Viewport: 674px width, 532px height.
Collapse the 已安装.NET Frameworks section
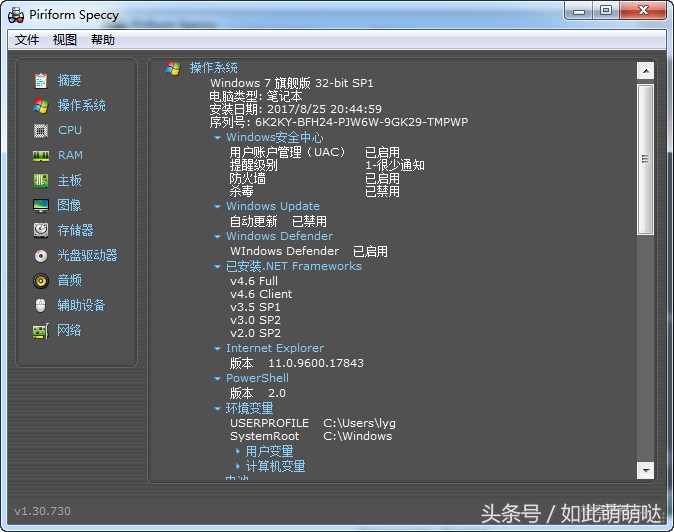click(x=218, y=267)
